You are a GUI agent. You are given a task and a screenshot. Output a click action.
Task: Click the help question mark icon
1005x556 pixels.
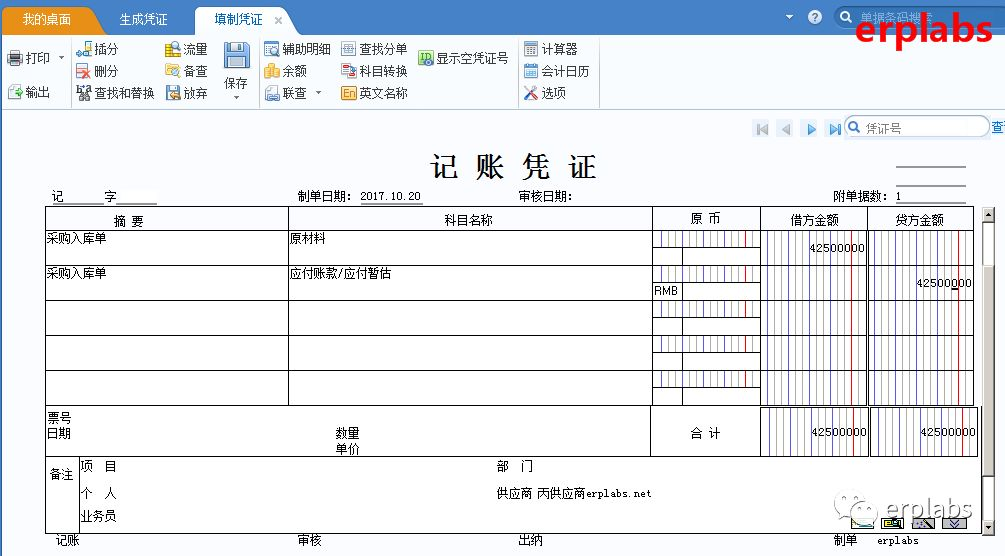815,17
